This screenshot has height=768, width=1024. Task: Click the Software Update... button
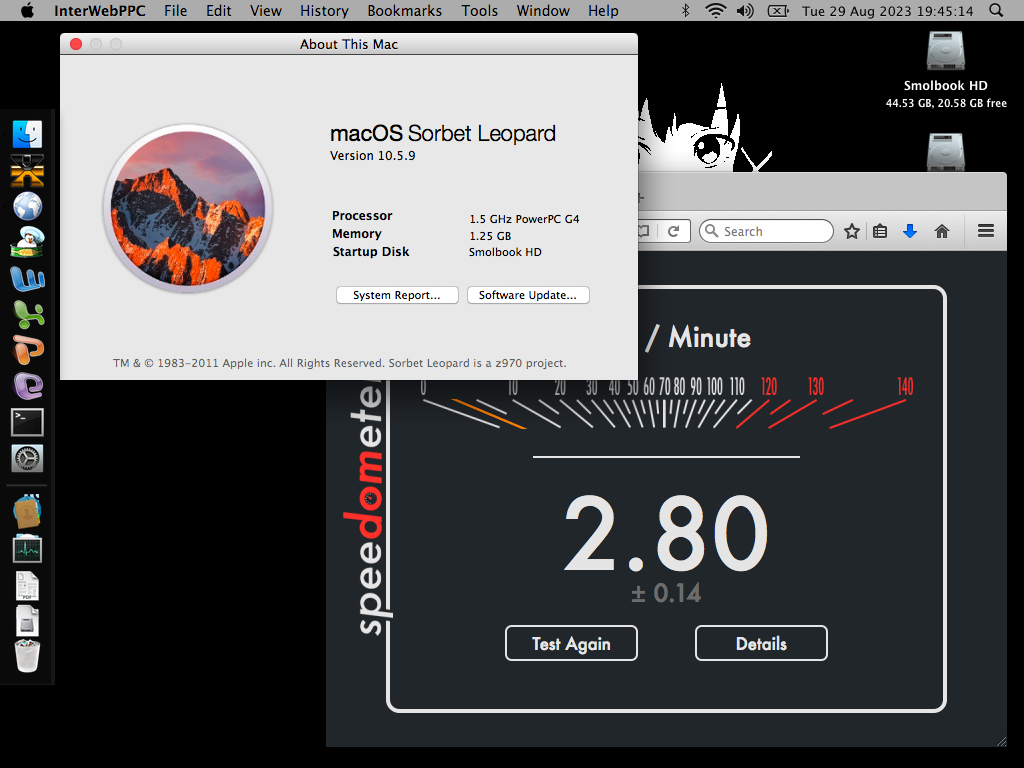click(x=528, y=295)
